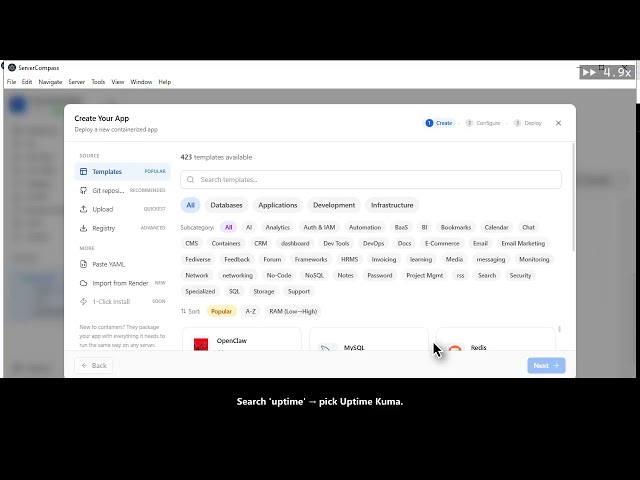Select the All subcategory chip
The image size is (640, 480).
pos(229,227)
